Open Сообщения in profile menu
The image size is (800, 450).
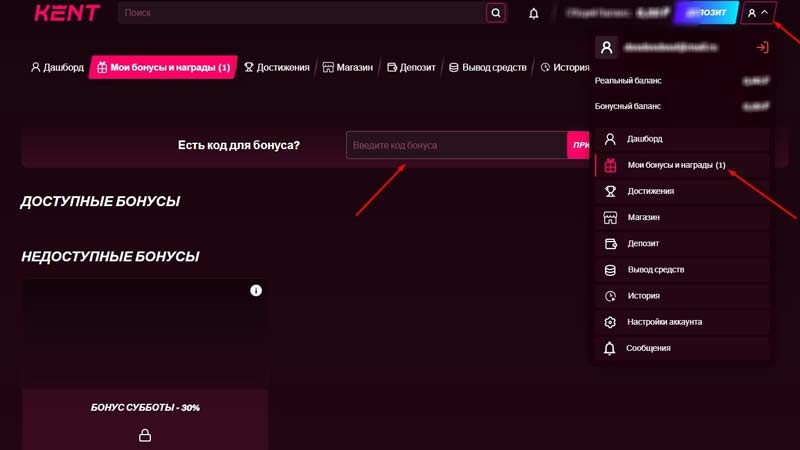coord(648,348)
